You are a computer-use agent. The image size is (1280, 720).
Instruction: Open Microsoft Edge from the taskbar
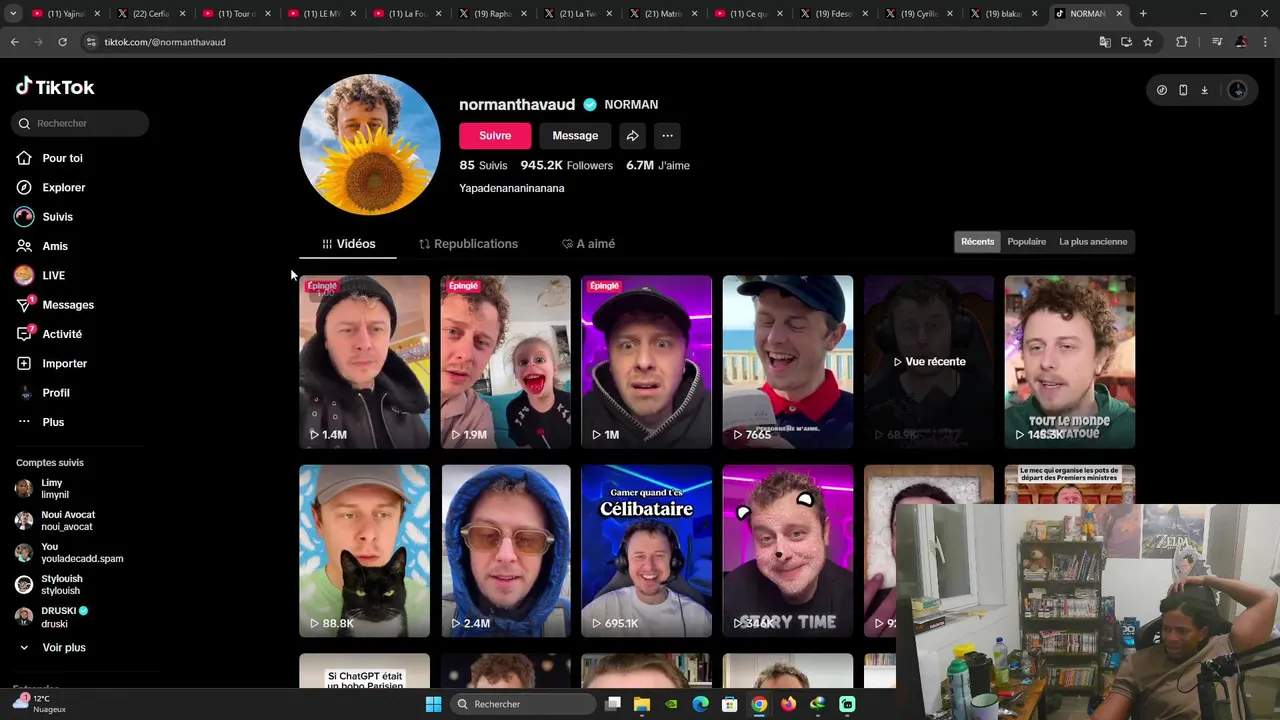pos(701,704)
